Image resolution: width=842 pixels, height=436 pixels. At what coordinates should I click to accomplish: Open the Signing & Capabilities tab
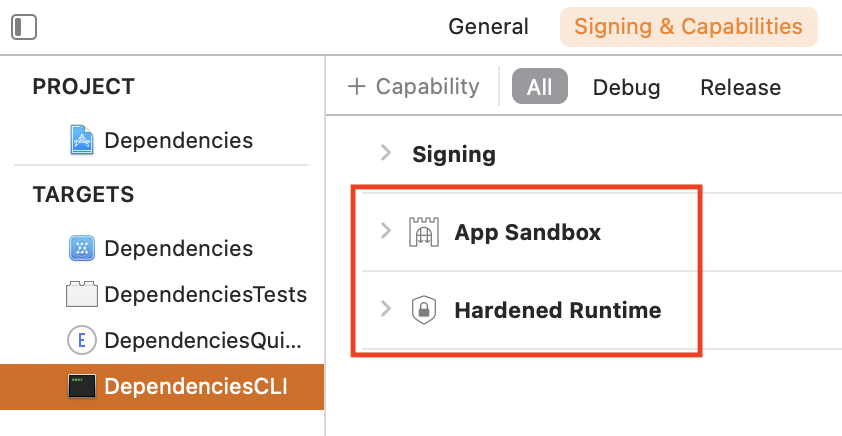pos(688,27)
